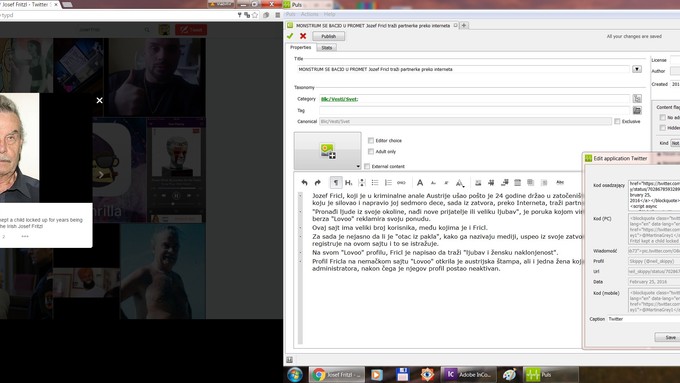
Task: Click into the Tag input field
Action: pos(474,111)
